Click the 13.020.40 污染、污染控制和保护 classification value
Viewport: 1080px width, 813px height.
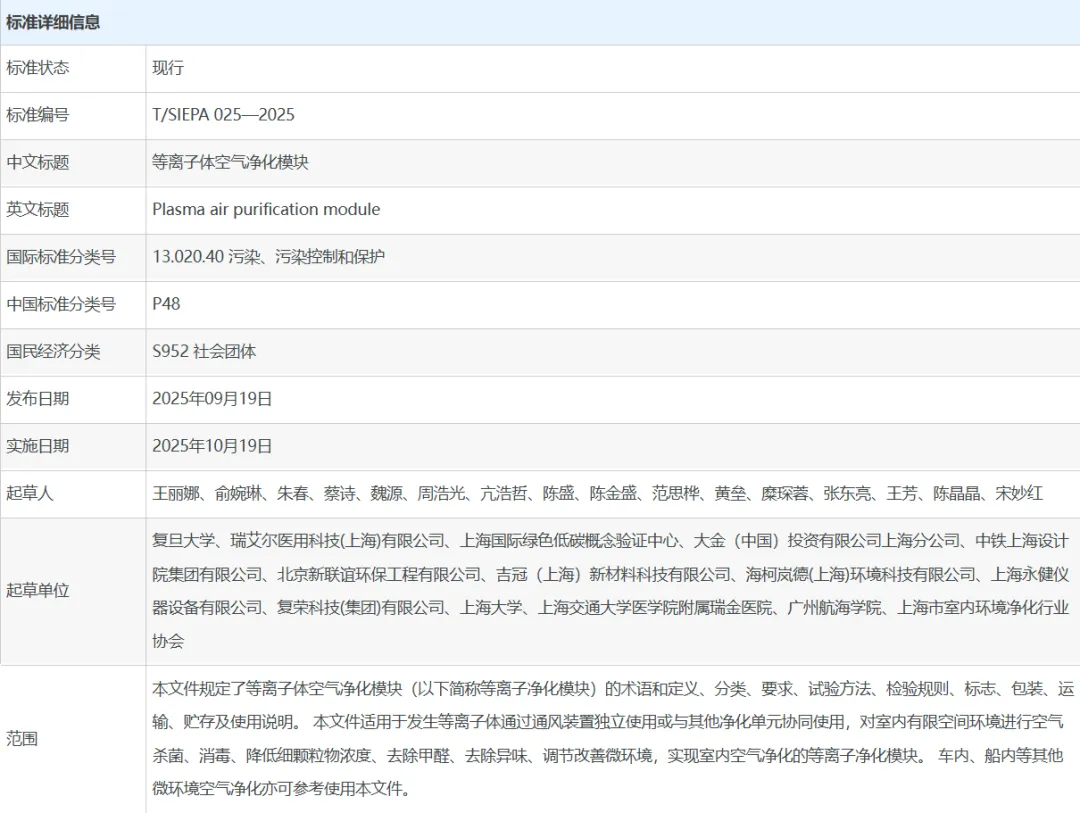[268, 257]
